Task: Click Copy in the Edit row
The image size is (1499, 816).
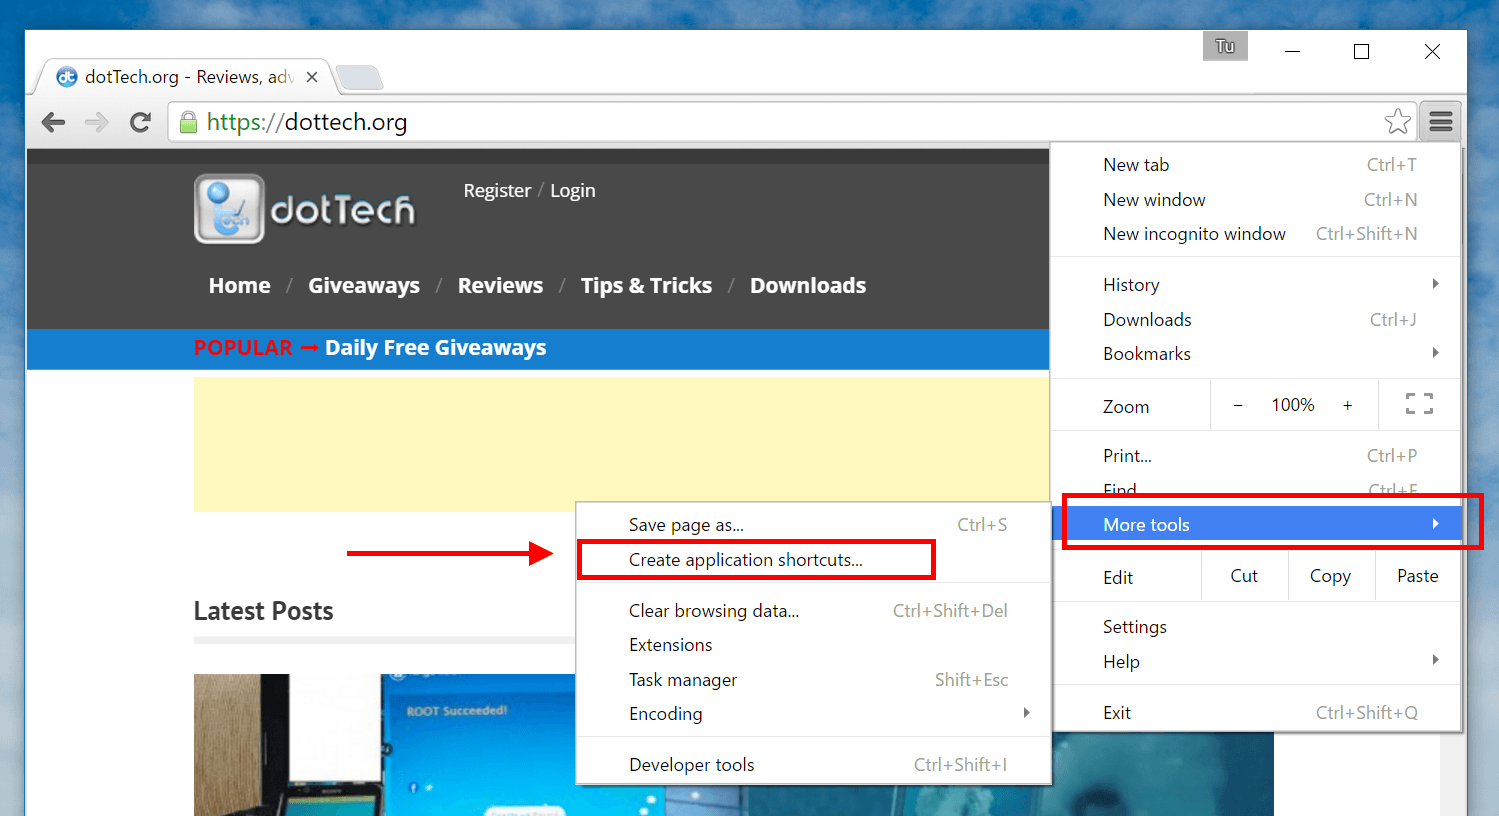Action: pyautogui.click(x=1330, y=576)
